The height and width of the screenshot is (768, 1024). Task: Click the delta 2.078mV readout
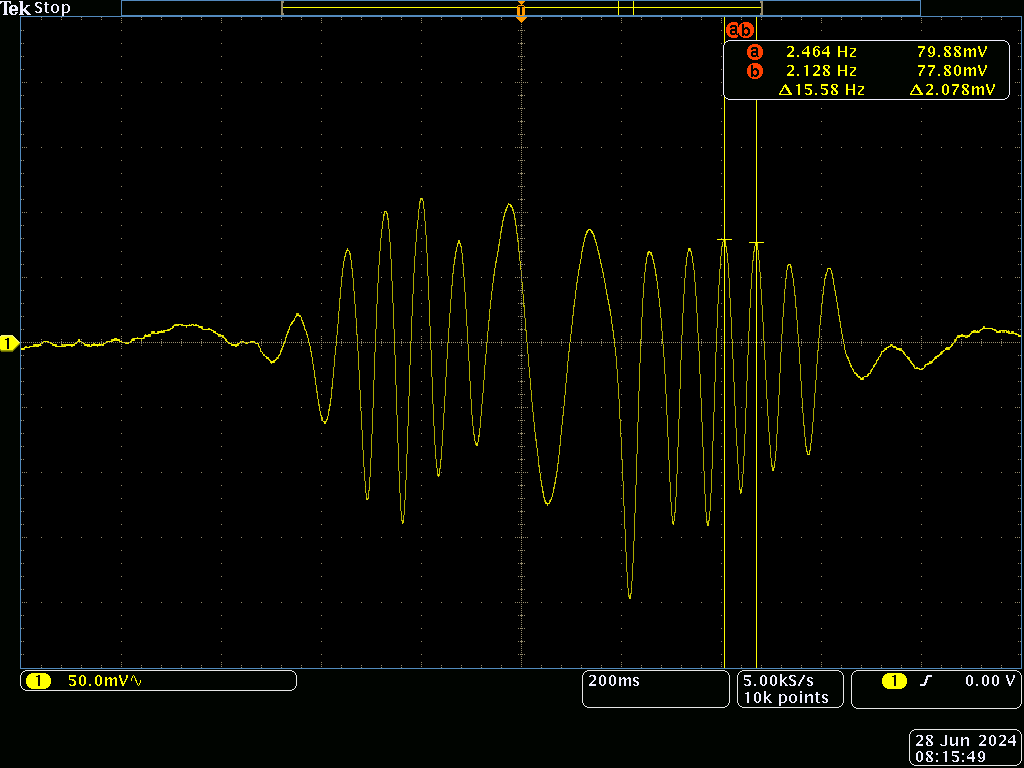click(x=952, y=90)
